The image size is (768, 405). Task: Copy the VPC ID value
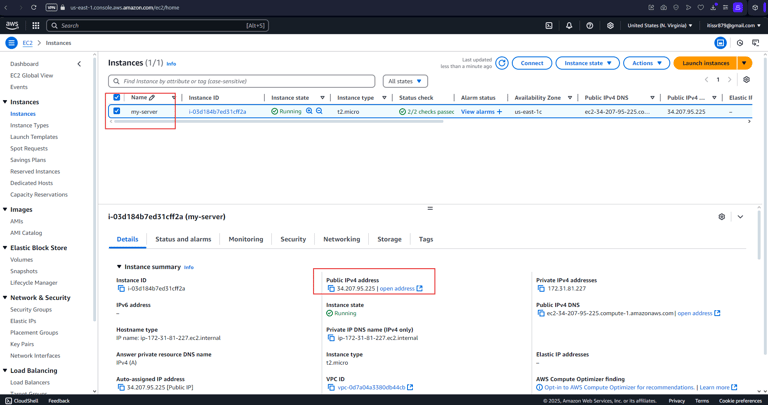[331, 387]
